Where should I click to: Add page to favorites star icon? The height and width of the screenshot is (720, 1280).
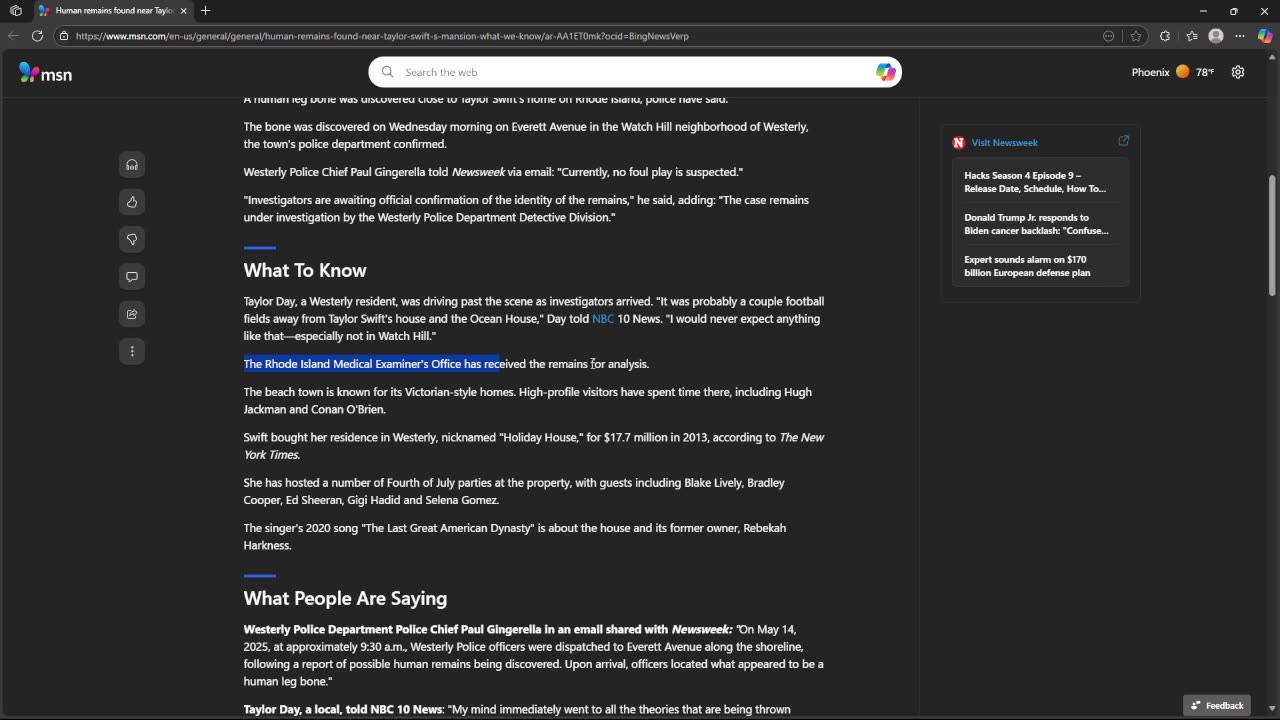[x=1136, y=36]
